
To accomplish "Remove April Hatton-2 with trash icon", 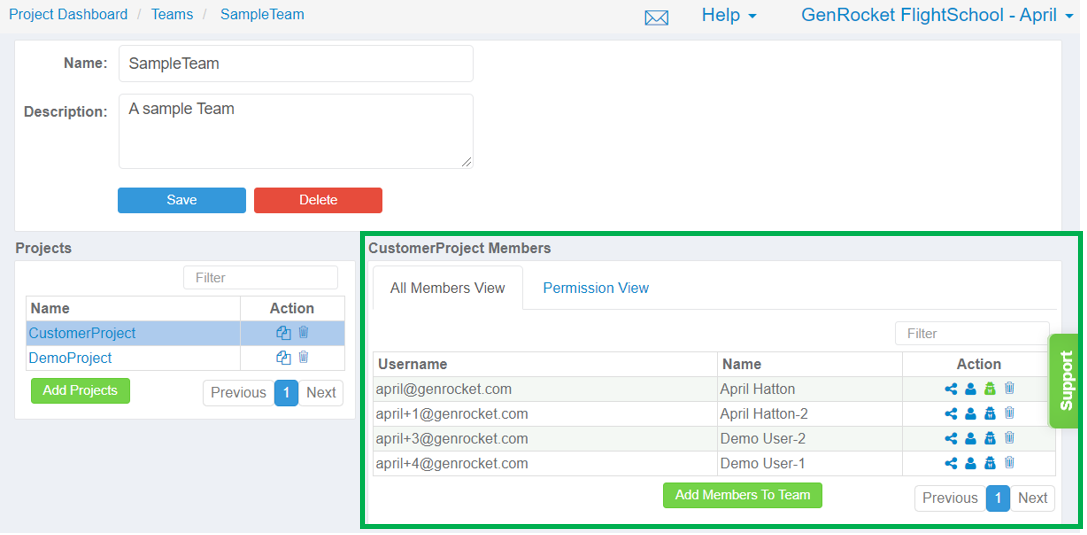I will coord(1009,414).
